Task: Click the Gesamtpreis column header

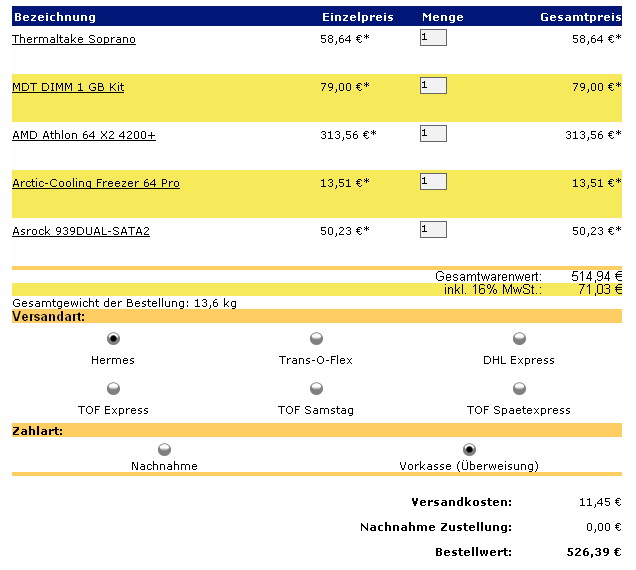Action: [581, 17]
